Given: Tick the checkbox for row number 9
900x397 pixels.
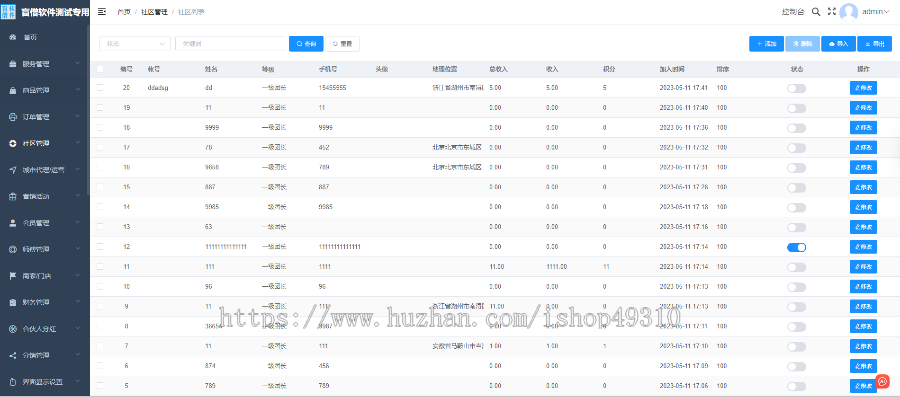Looking at the screenshot, I should (x=100, y=306).
